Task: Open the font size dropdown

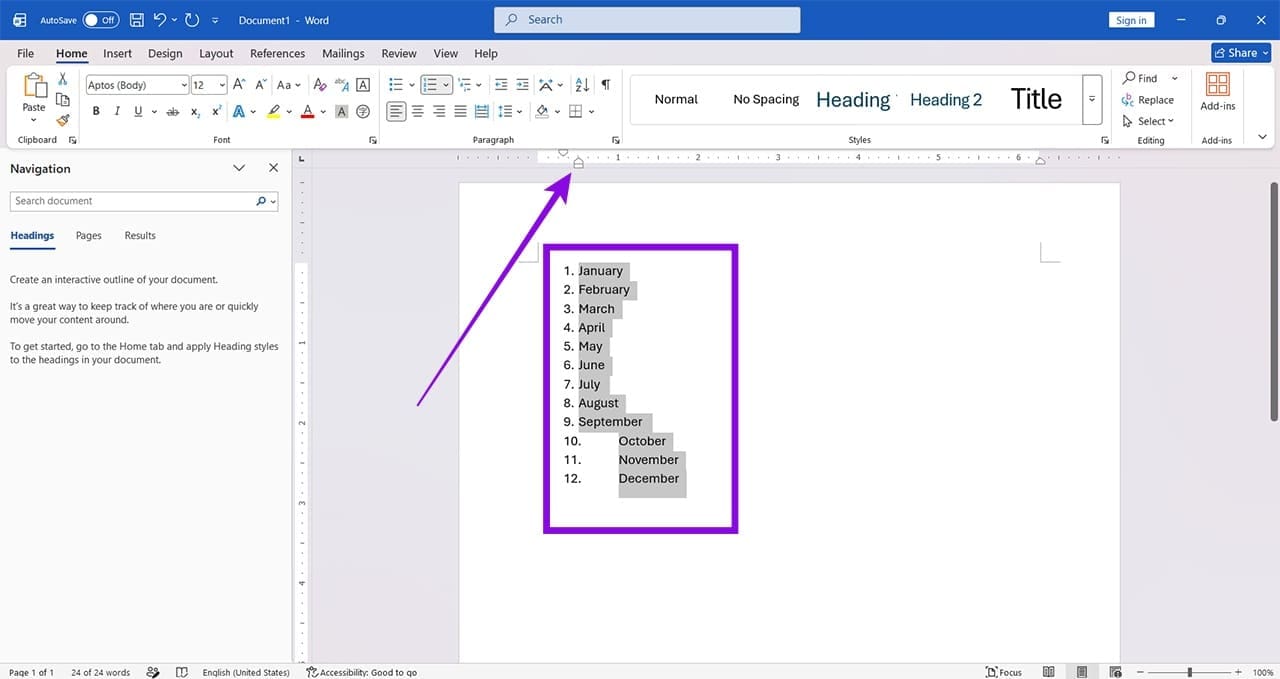Action: click(222, 85)
